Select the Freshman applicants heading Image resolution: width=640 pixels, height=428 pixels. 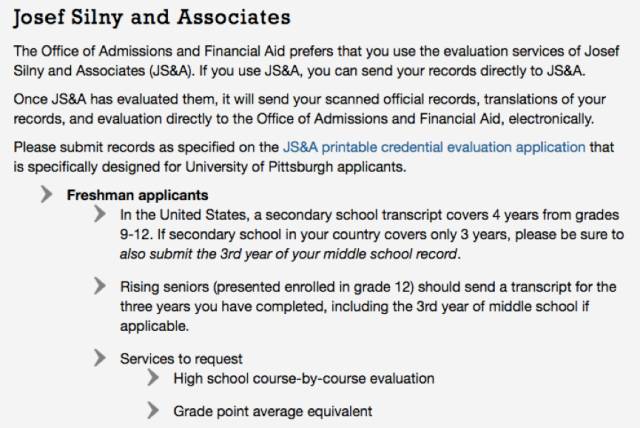pyautogui.click(x=138, y=195)
